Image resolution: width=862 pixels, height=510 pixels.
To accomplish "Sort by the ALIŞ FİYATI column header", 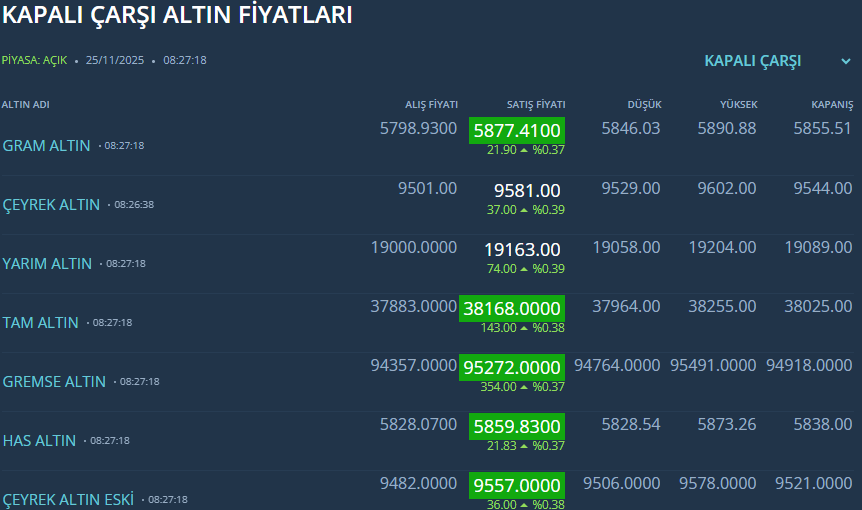I will [431, 105].
